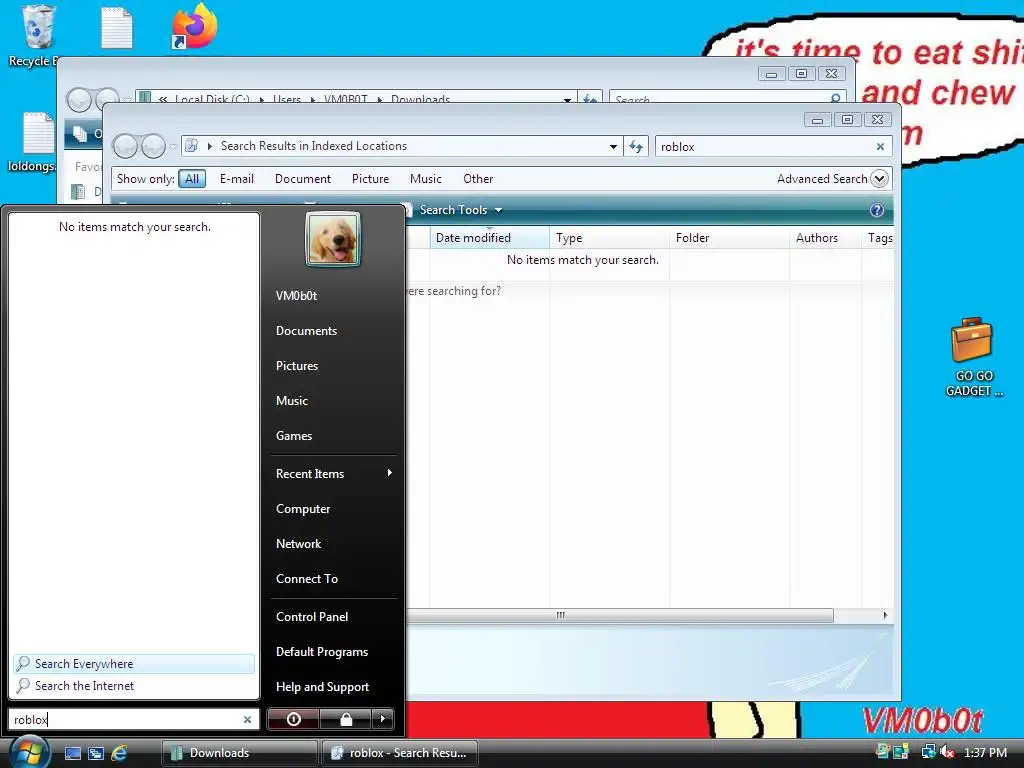The width and height of the screenshot is (1024, 768).
Task: Click the refresh button next to address bar
Action: click(636, 146)
